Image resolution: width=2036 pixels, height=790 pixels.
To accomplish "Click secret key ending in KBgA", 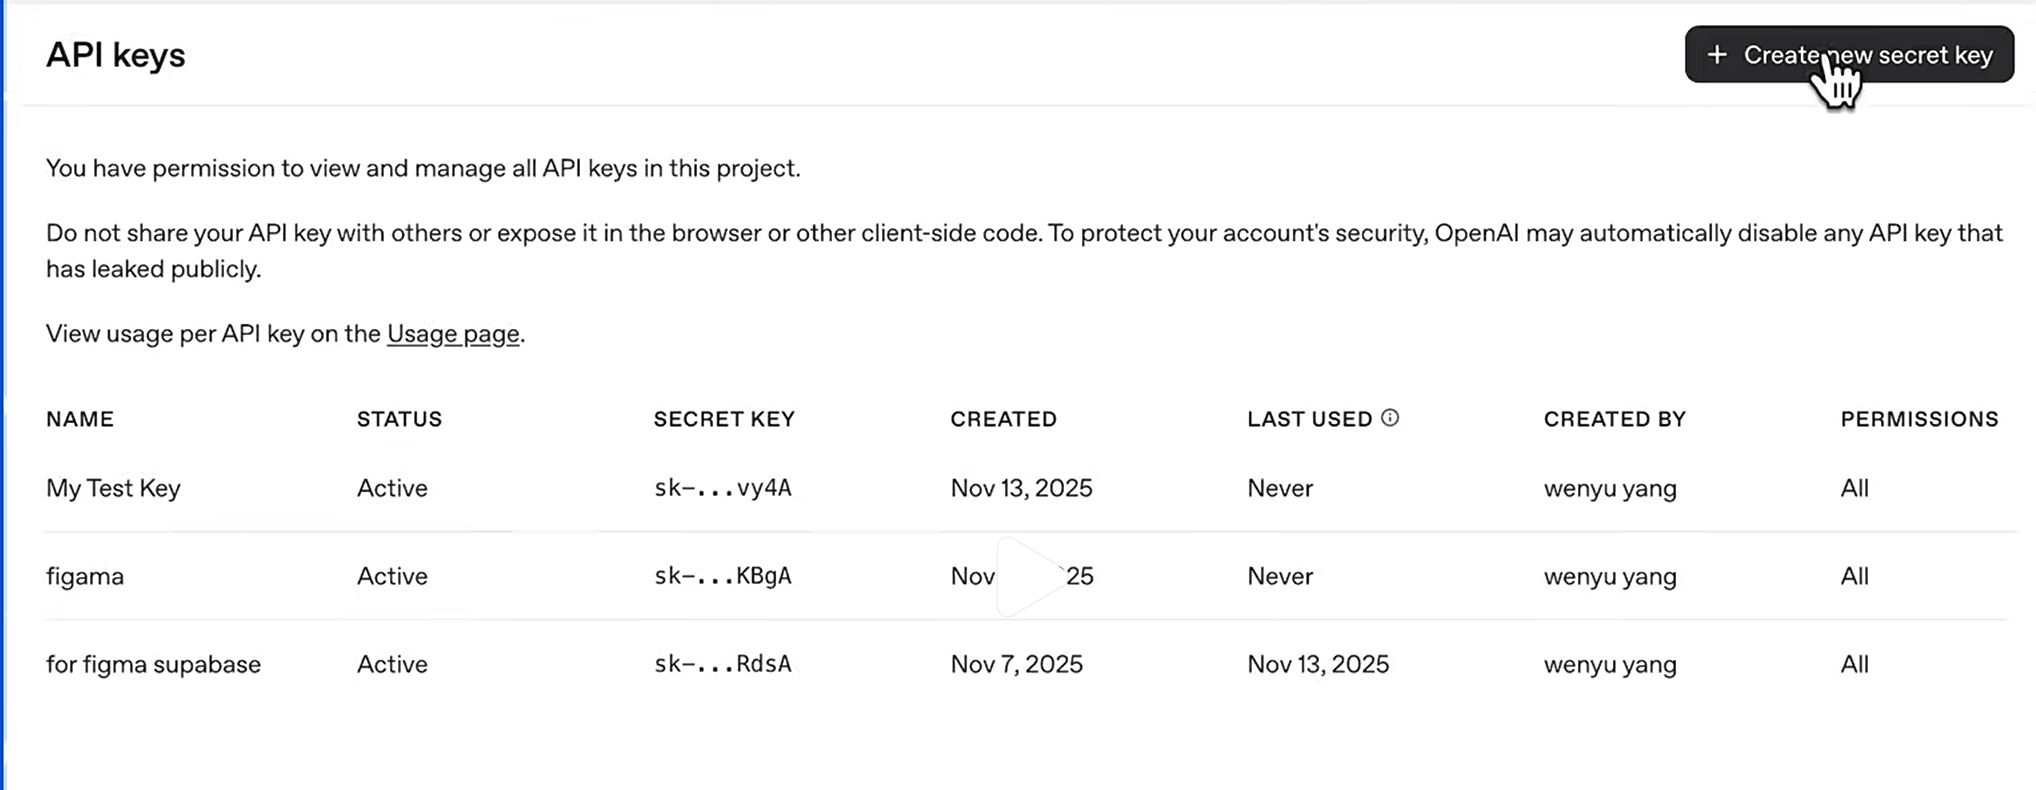I will (722, 576).
